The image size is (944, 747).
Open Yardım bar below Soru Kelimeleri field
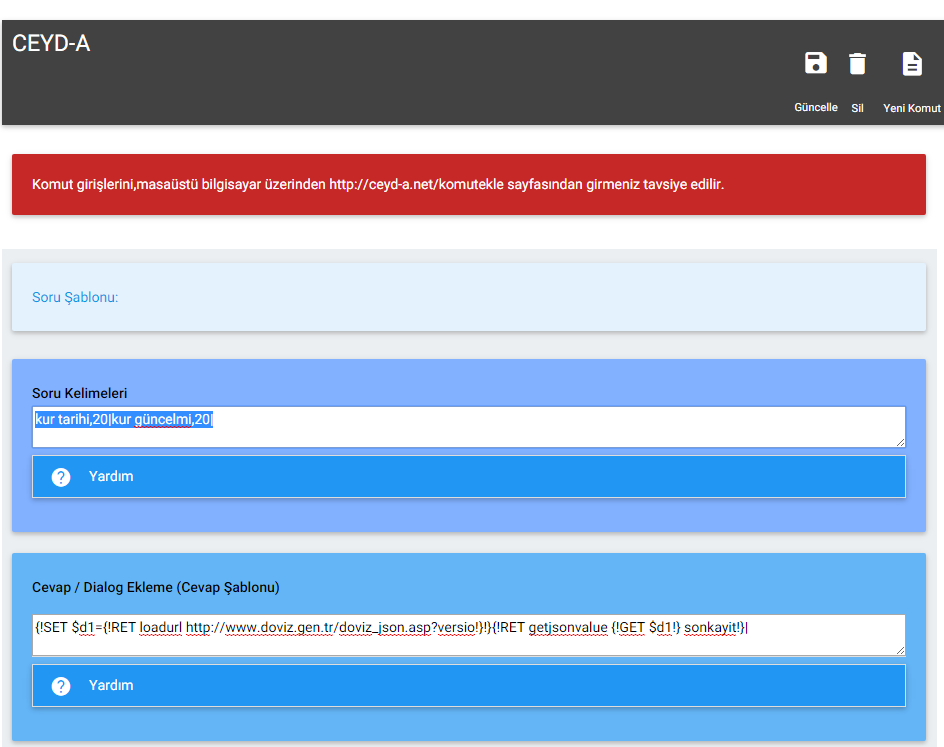pyautogui.click(x=468, y=477)
